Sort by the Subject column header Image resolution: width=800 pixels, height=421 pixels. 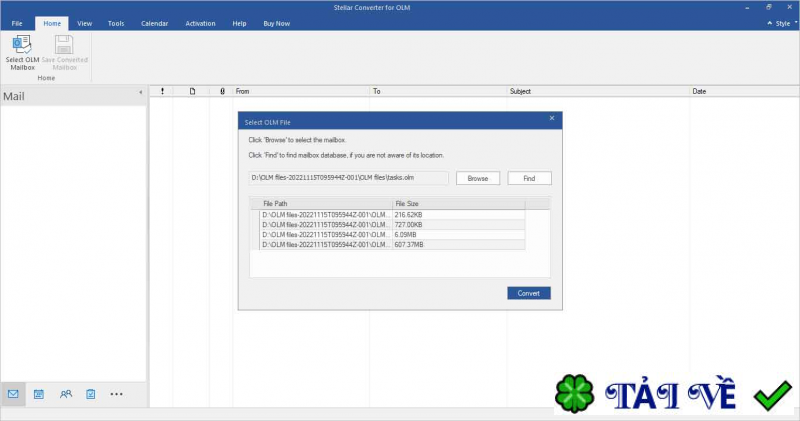(598, 91)
